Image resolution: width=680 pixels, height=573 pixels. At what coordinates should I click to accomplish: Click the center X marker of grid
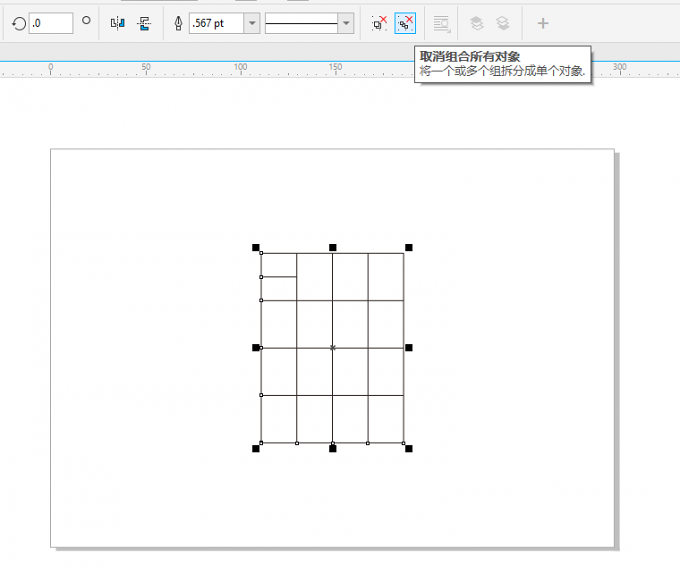[333, 347]
